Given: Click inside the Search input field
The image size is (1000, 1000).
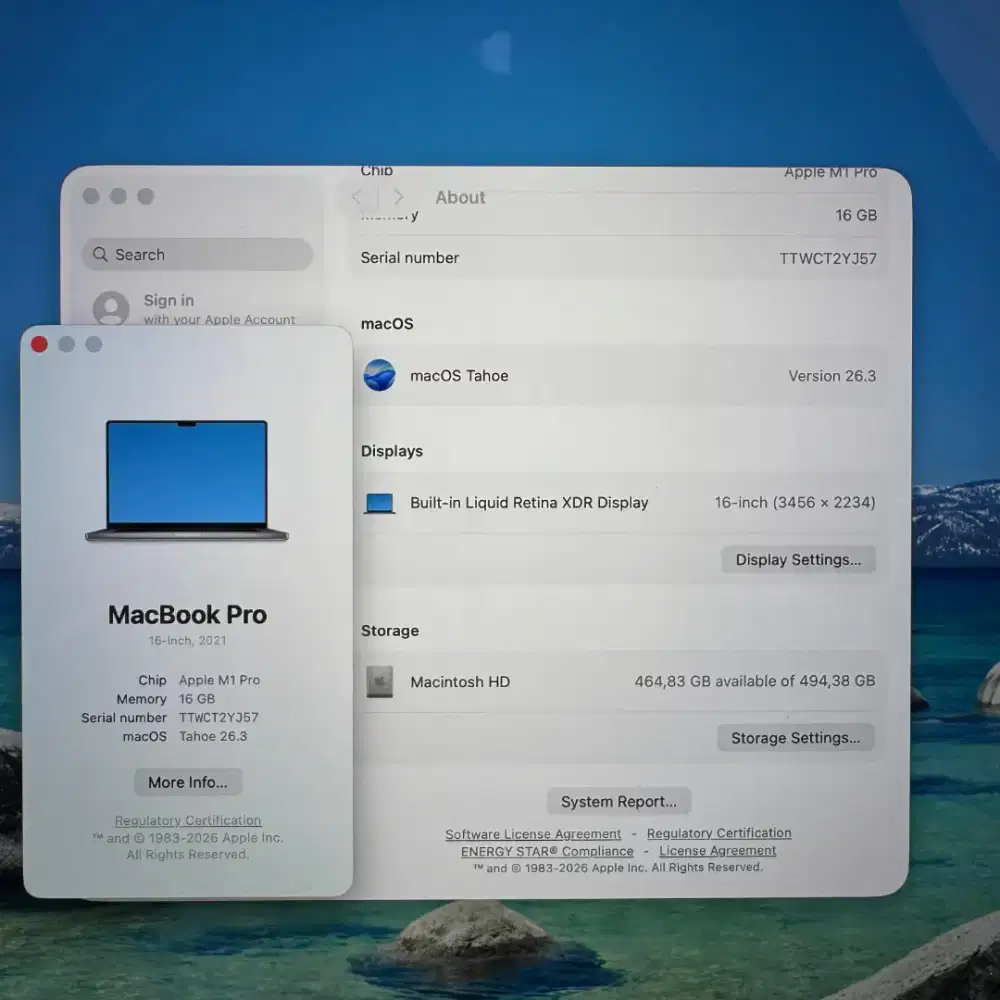Looking at the screenshot, I should click(200, 254).
